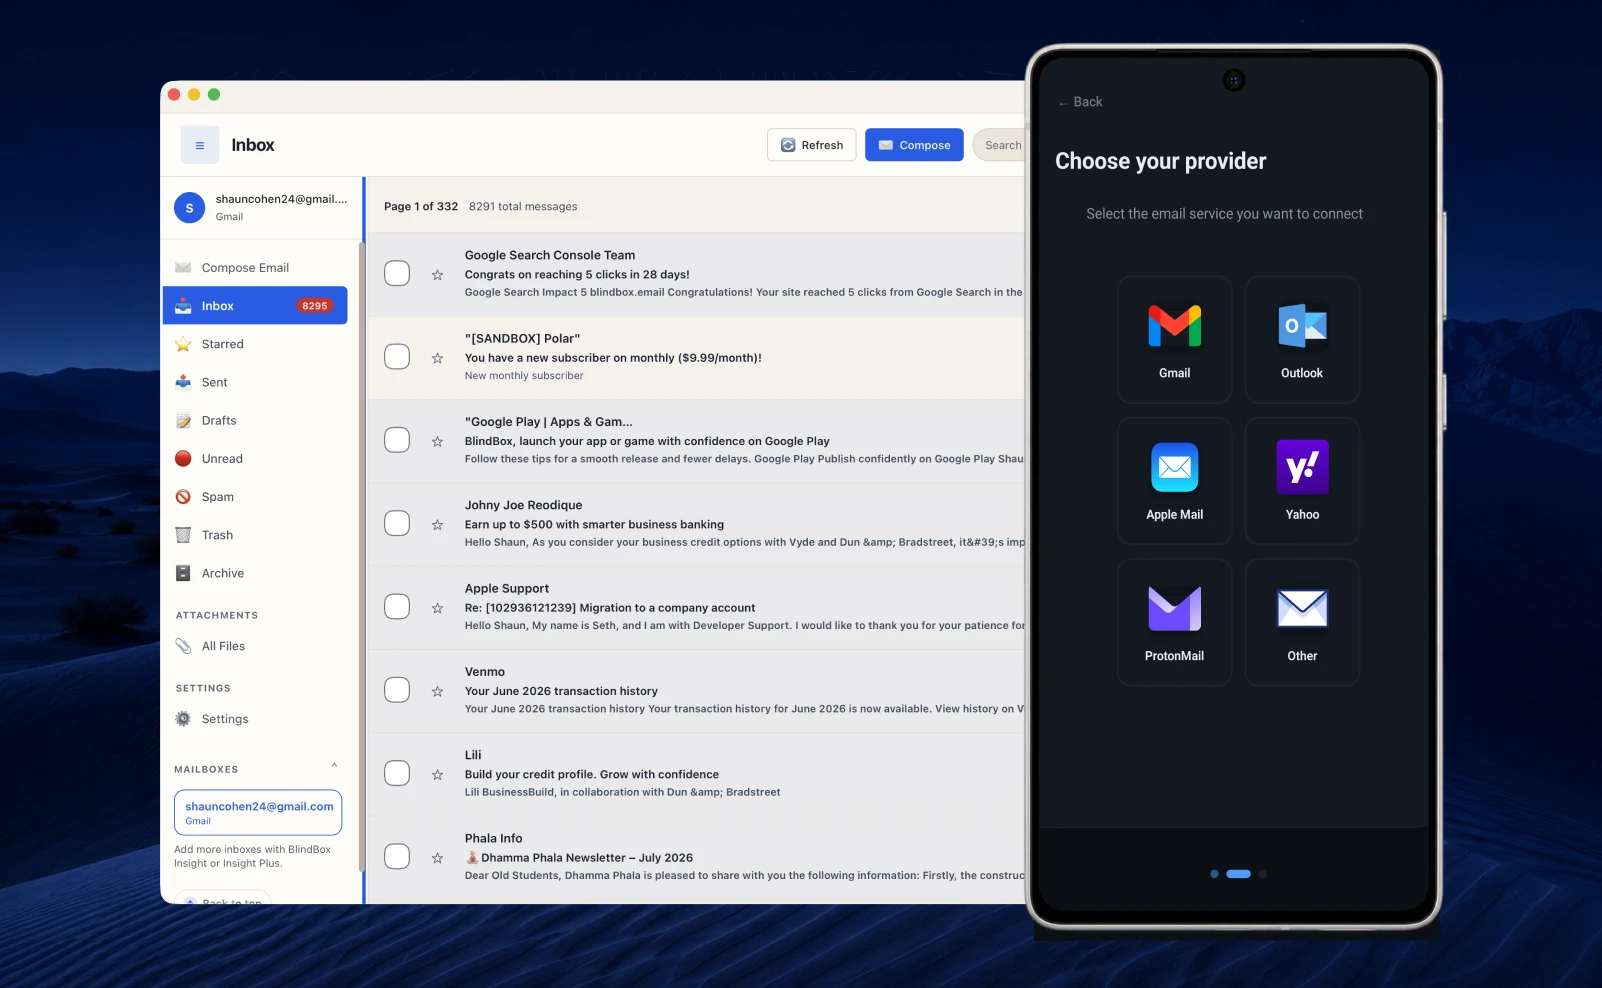Choose the Gmail provider icon on phone
1602x988 pixels.
point(1175,326)
